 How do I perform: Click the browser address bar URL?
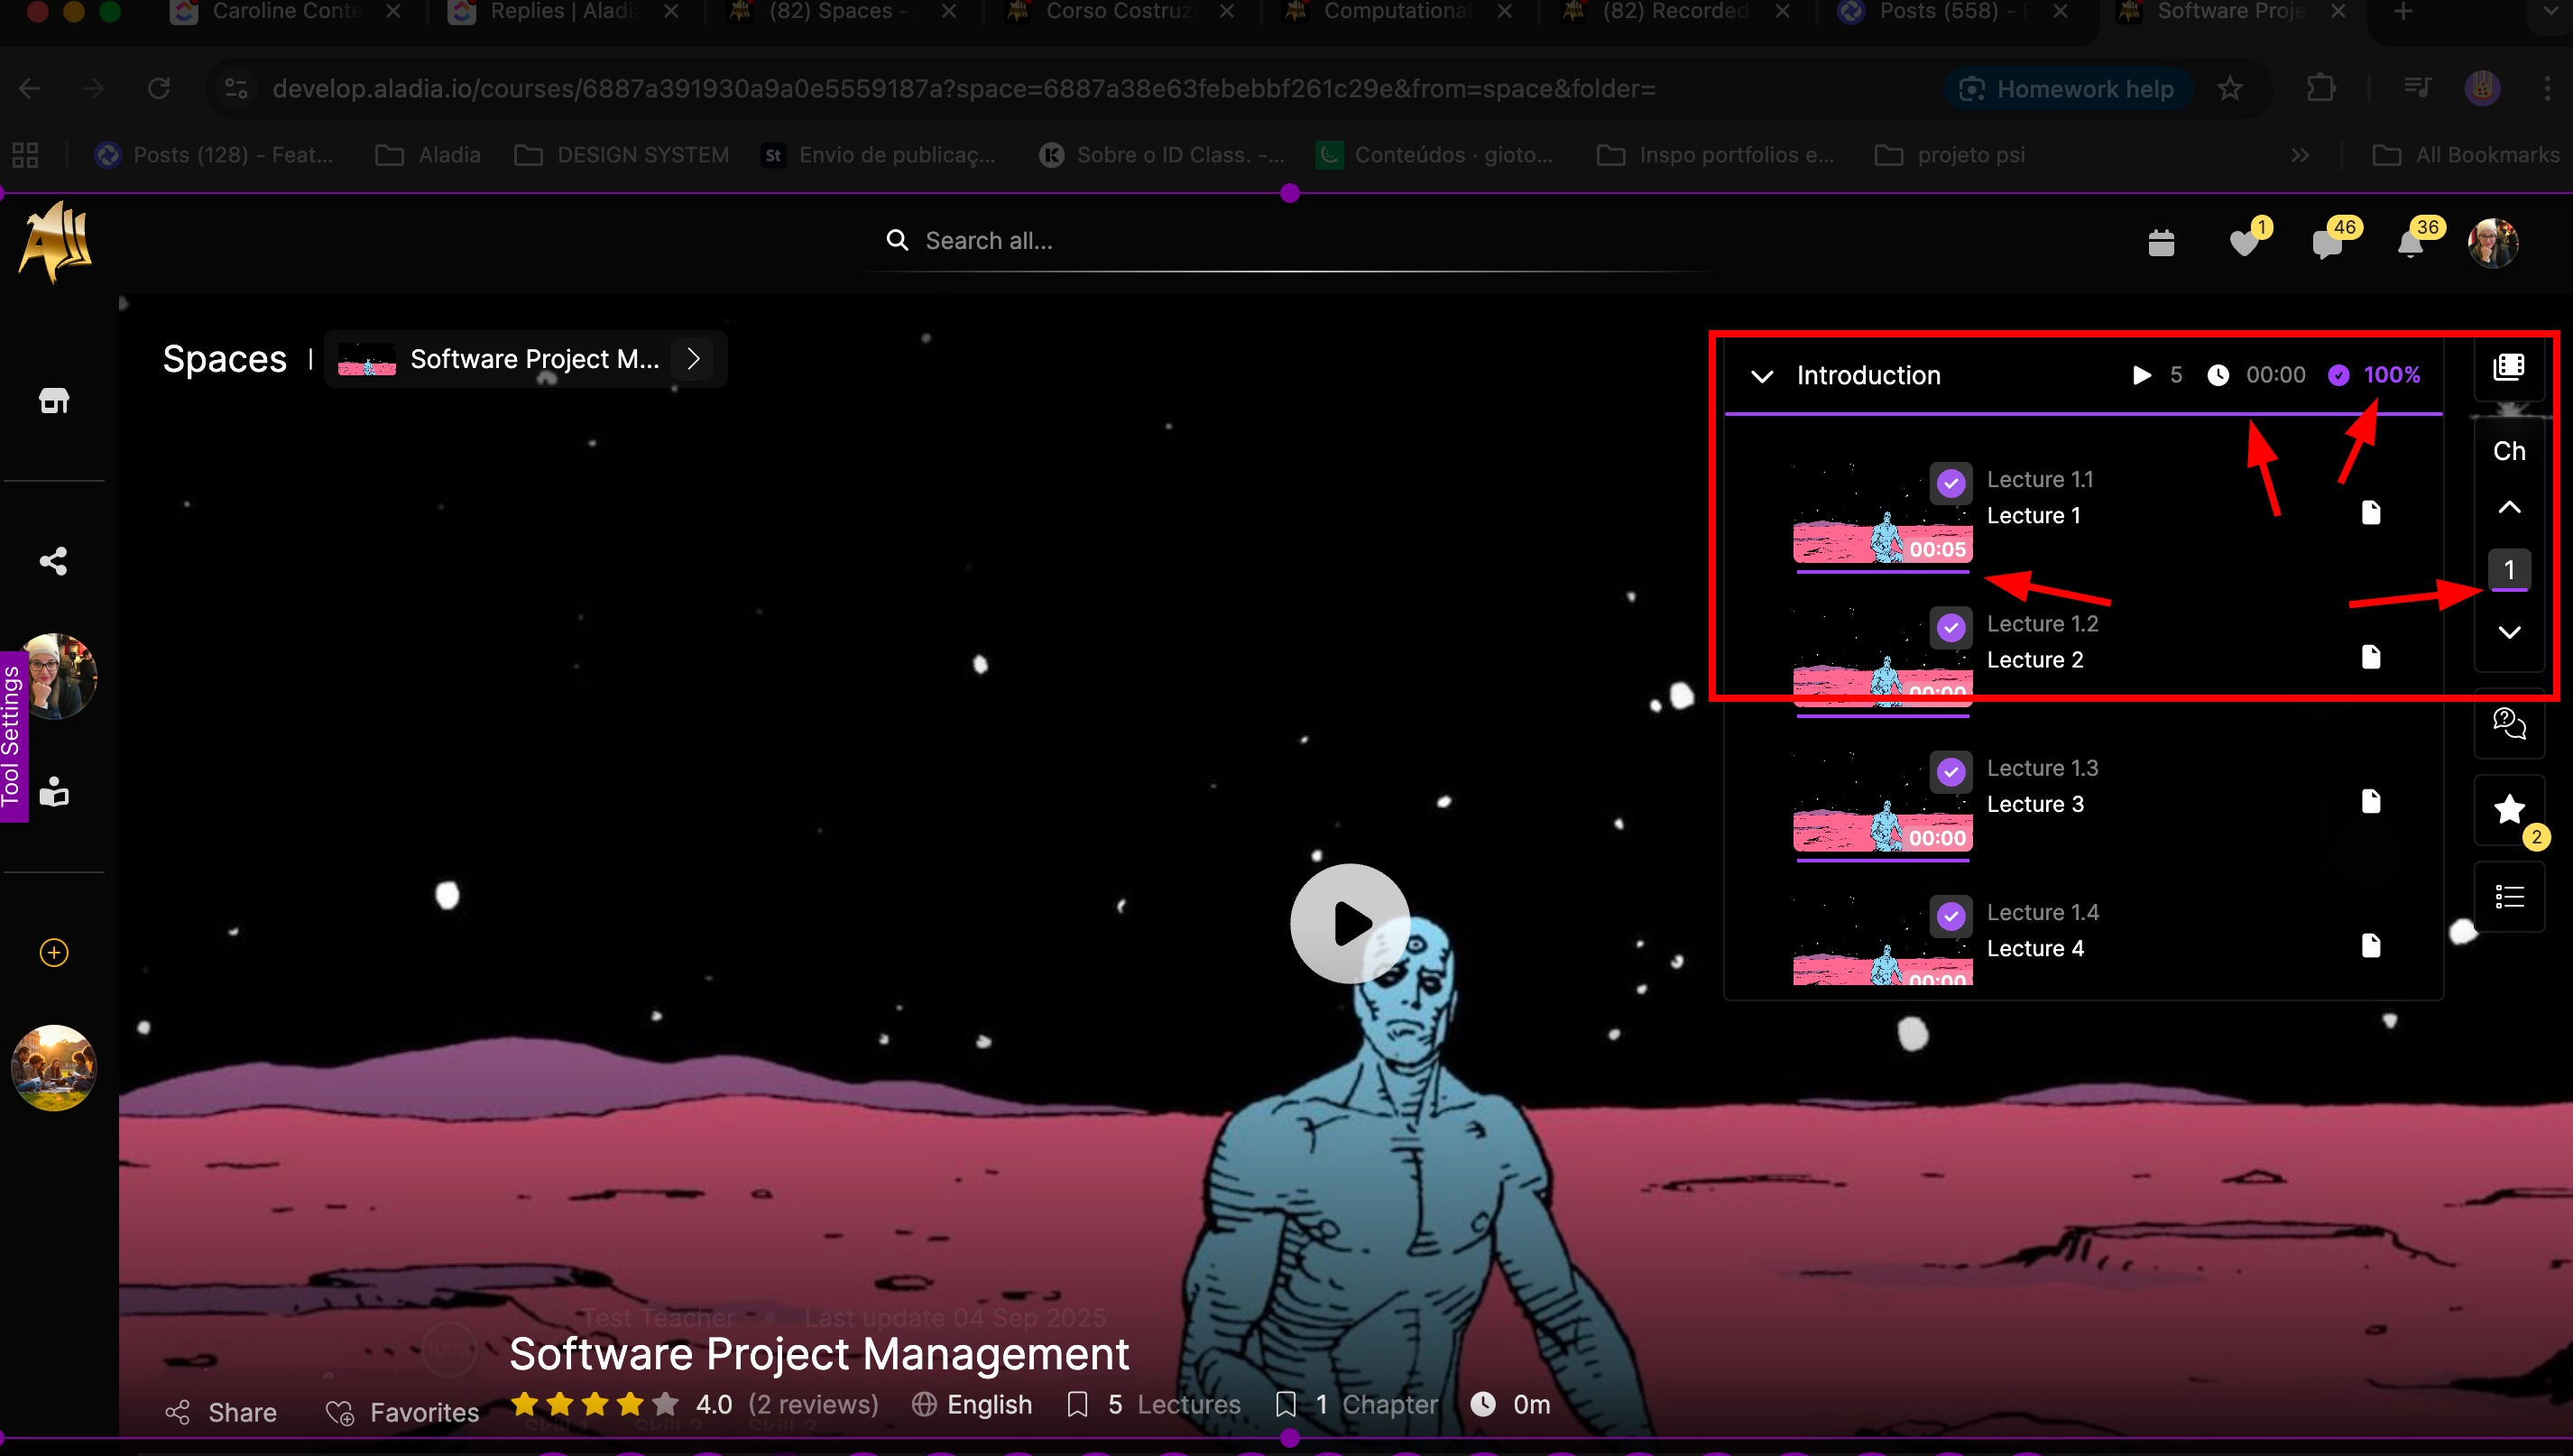pyautogui.click(x=964, y=89)
